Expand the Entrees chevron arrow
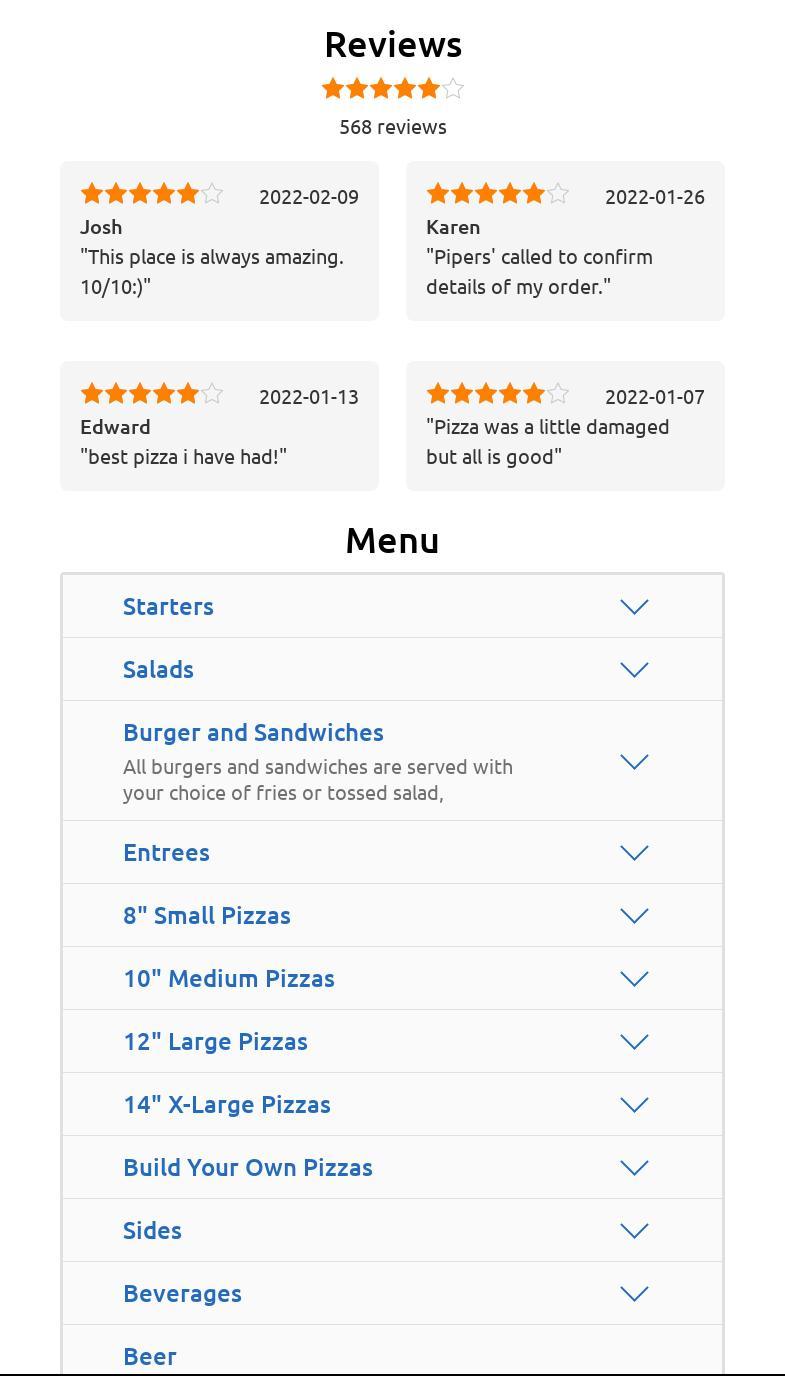Viewport: 785px width, 1376px height. click(x=634, y=853)
